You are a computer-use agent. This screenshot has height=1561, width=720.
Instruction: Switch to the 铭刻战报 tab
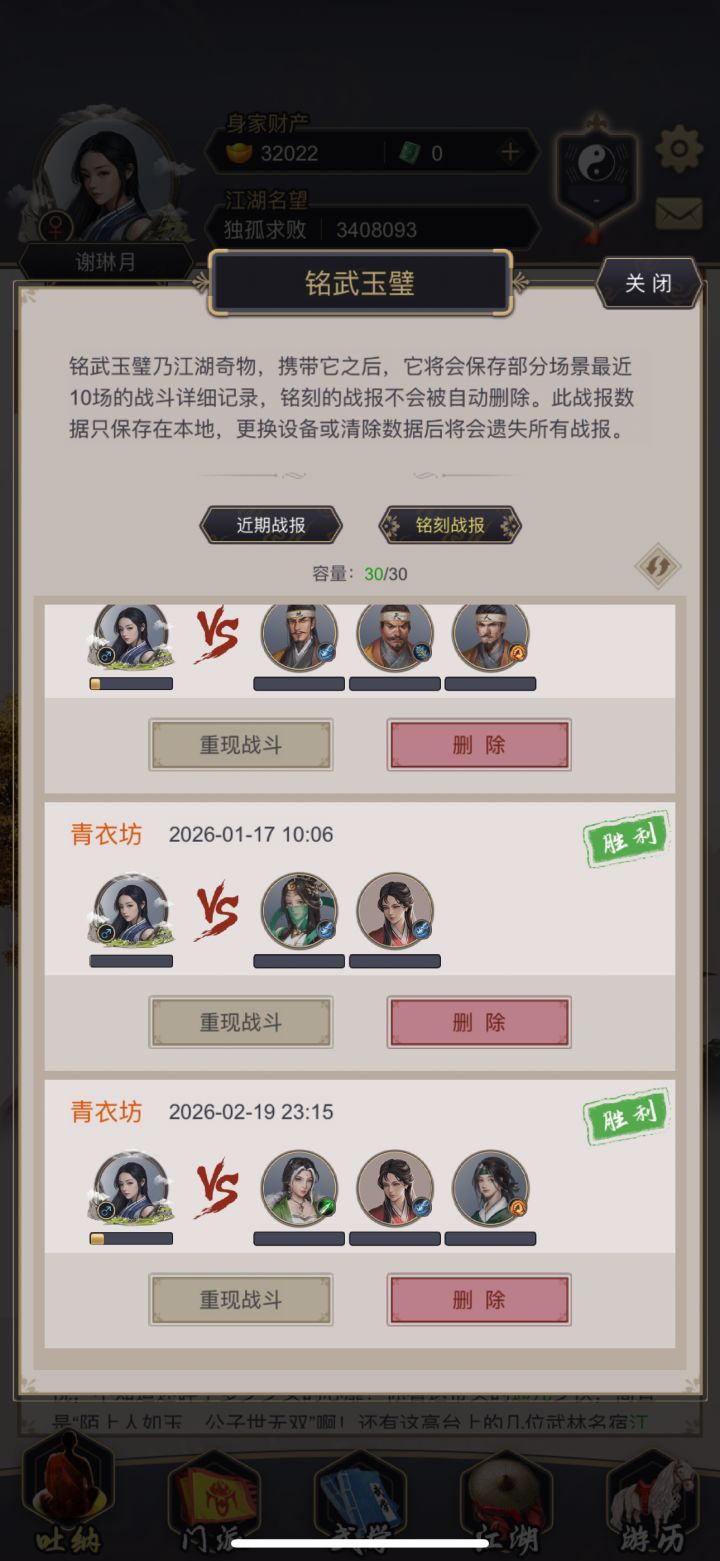450,525
